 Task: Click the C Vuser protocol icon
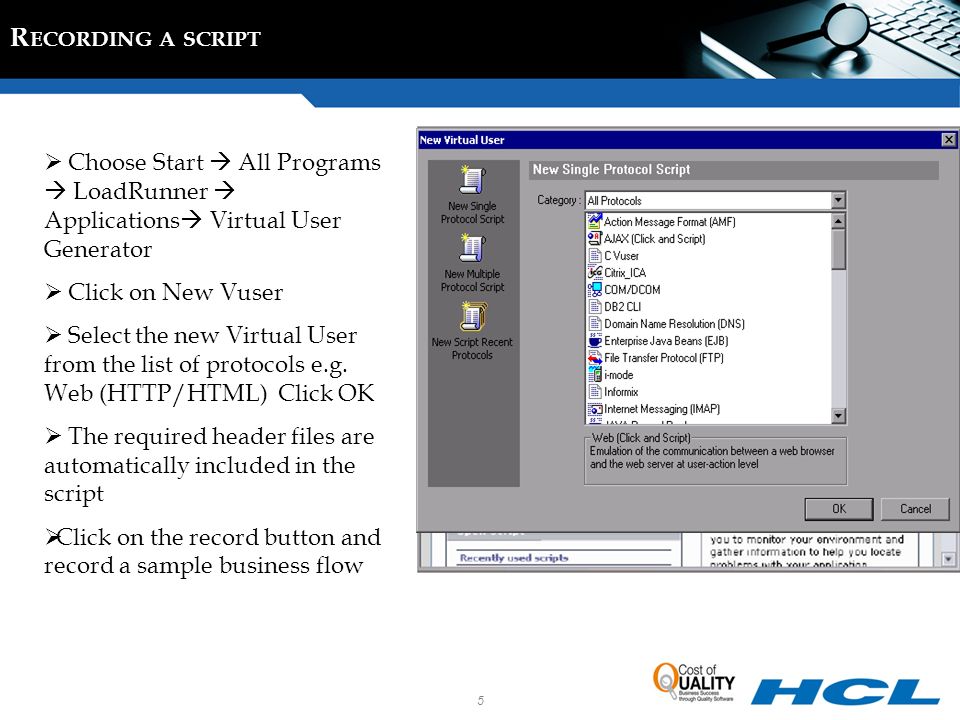click(x=594, y=255)
